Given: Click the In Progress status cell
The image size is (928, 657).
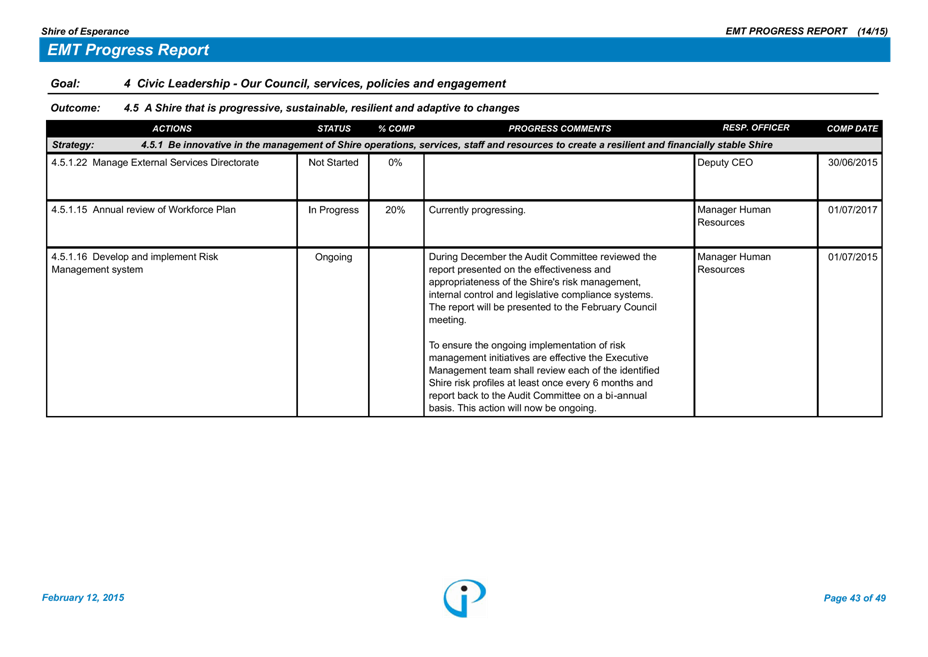Looking at the screenshot, I should tap(333, 210).
